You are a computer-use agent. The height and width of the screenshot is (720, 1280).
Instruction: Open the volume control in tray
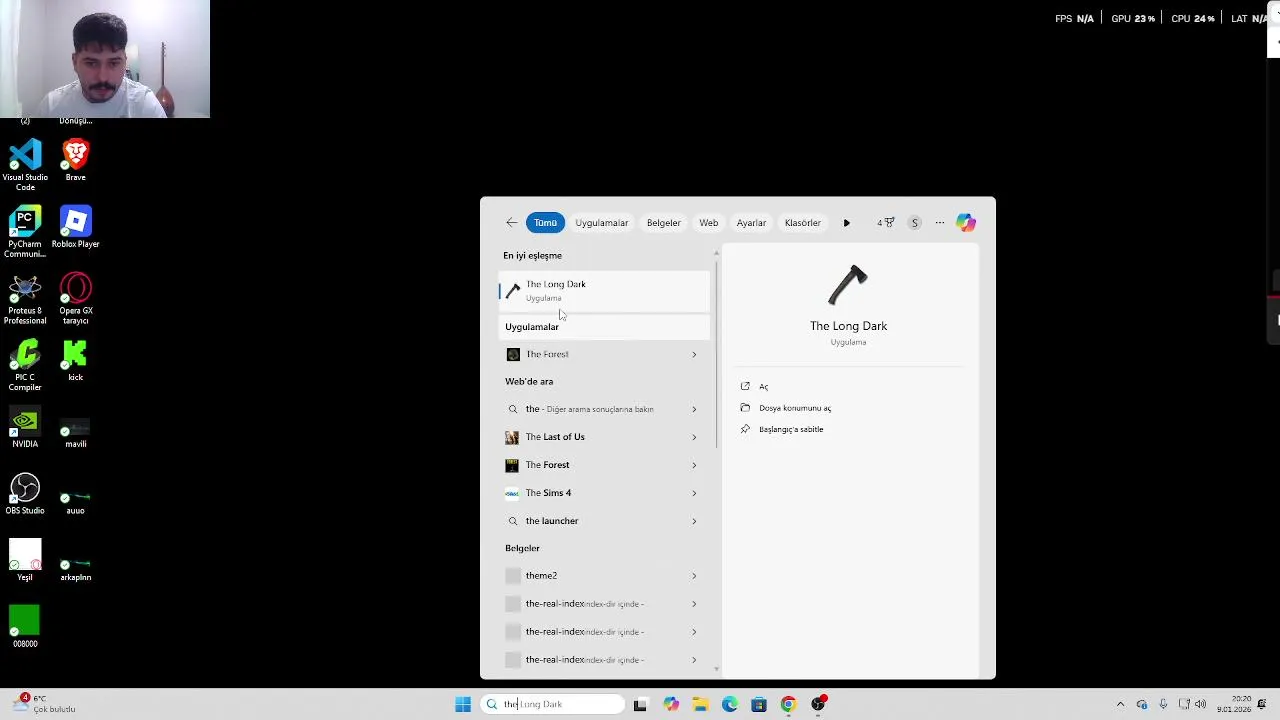click(x=1200, y=704)
